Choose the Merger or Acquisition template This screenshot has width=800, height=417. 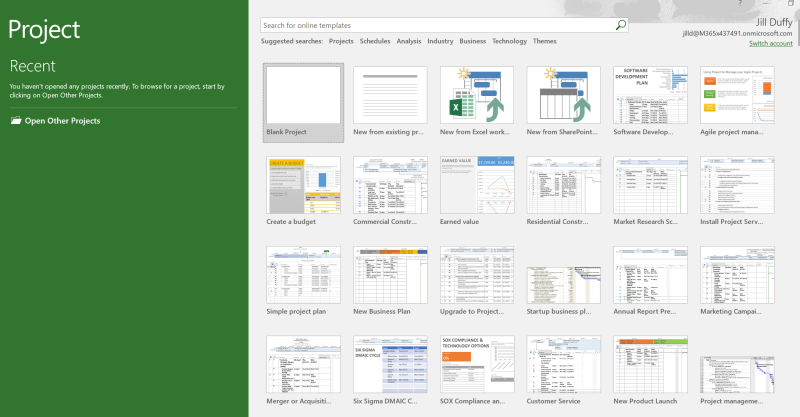304,364
